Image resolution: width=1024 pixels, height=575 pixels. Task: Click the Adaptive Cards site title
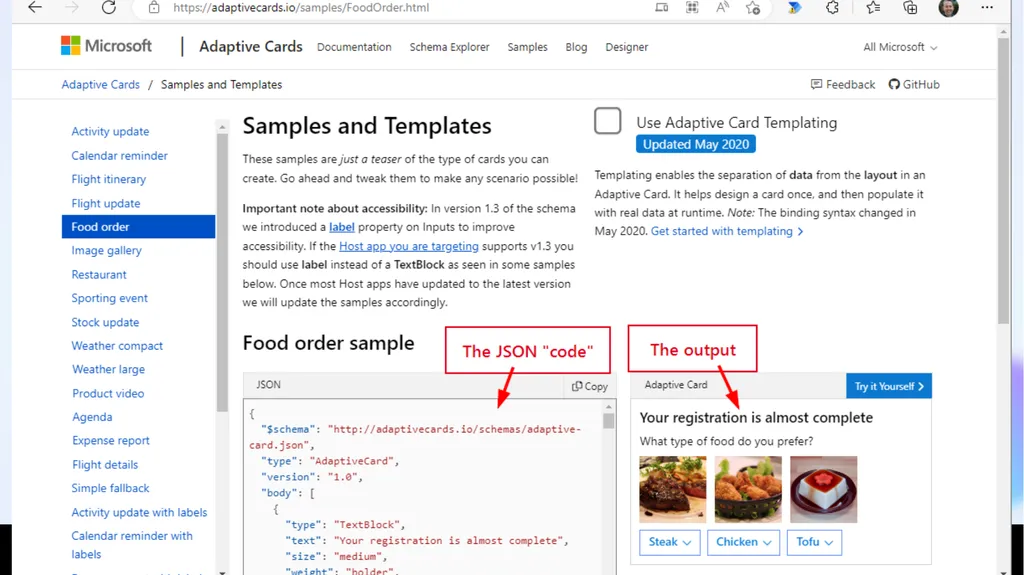tap(251, 46)
